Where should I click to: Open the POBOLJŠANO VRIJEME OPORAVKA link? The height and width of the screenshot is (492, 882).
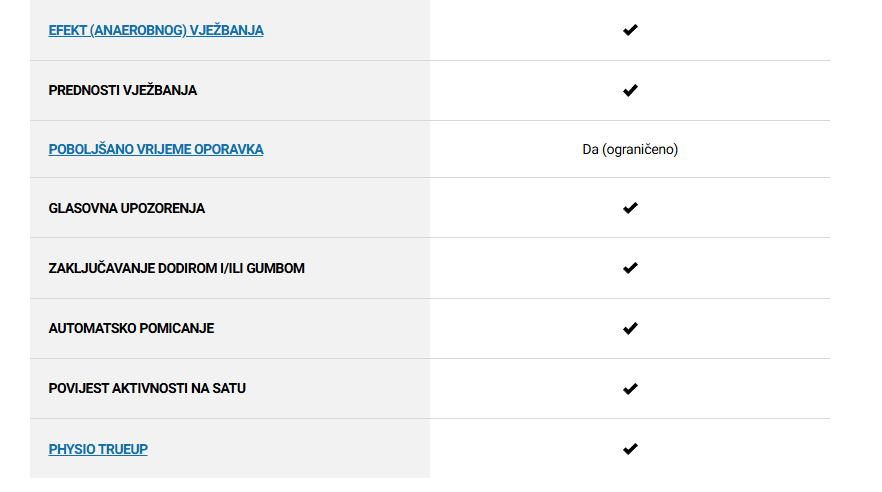pos(156,150)
